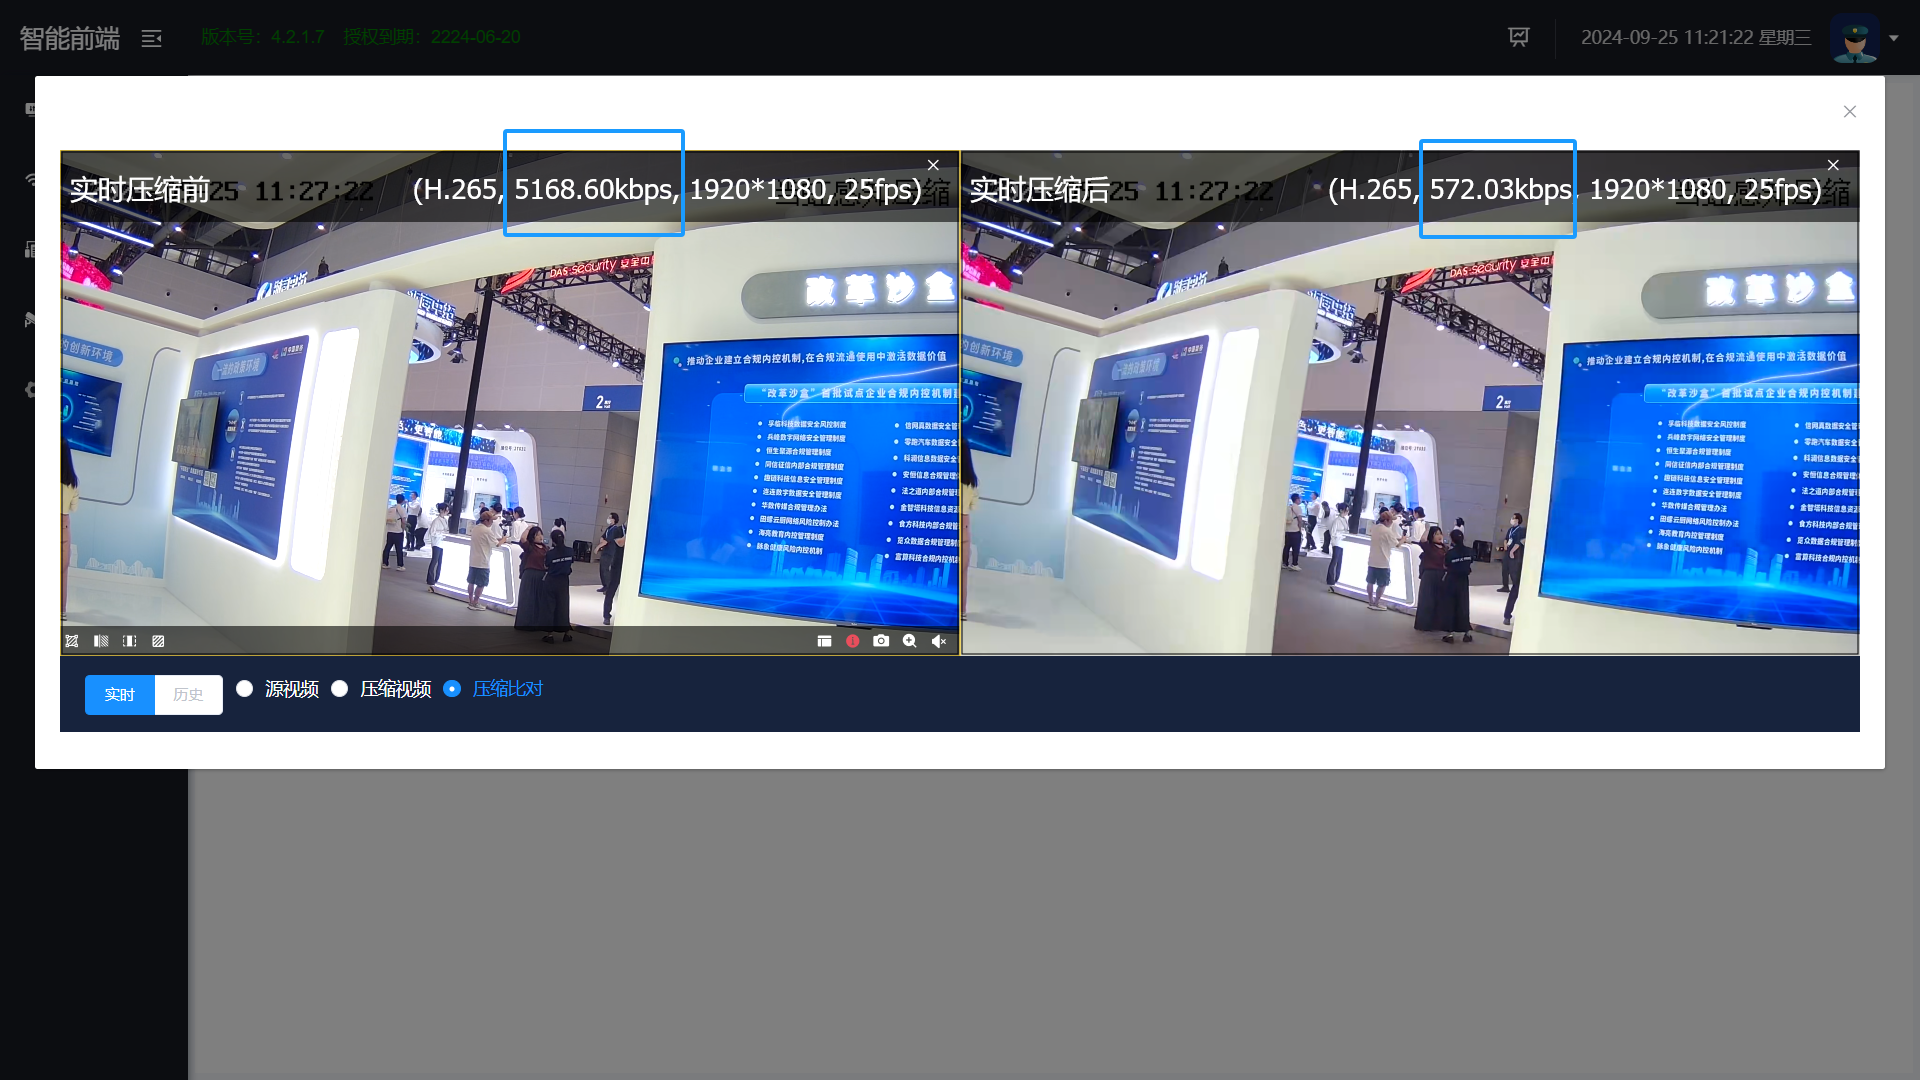This screenshot has height=1080, width=1920.
Task: Close the compression comparison dialog
Action: [x=1850, y=112]
